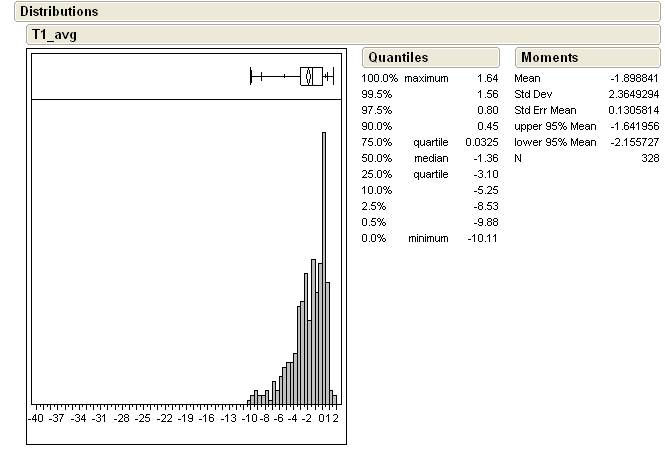The width and height of the screenshot is (665, 452).
Task: Click the -10 label on histogram axis
Action: 250,418
